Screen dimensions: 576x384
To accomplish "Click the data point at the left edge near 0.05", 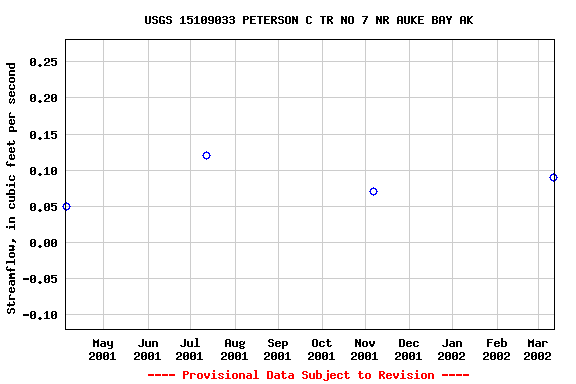I will coord(66,207).
